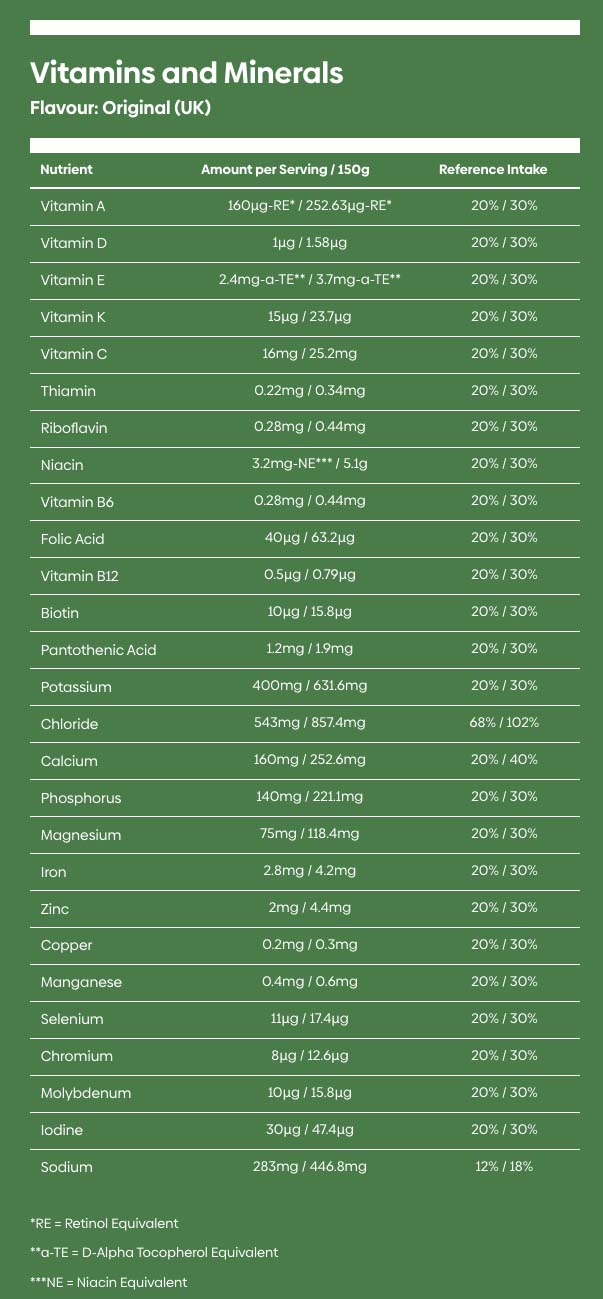603x1299 pixels.
Task: Click the Vitamin B12 amount value
Action: click(310, 575)
